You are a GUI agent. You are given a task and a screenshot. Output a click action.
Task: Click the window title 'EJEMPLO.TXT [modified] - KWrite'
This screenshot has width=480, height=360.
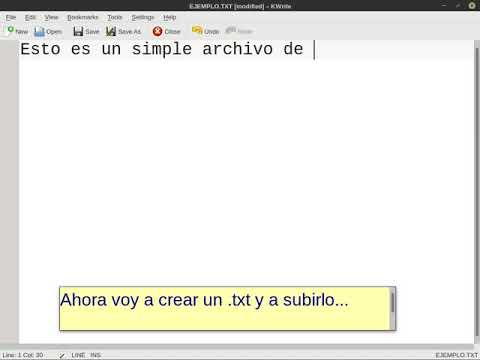pyautogui.click(x=240, y=6)
